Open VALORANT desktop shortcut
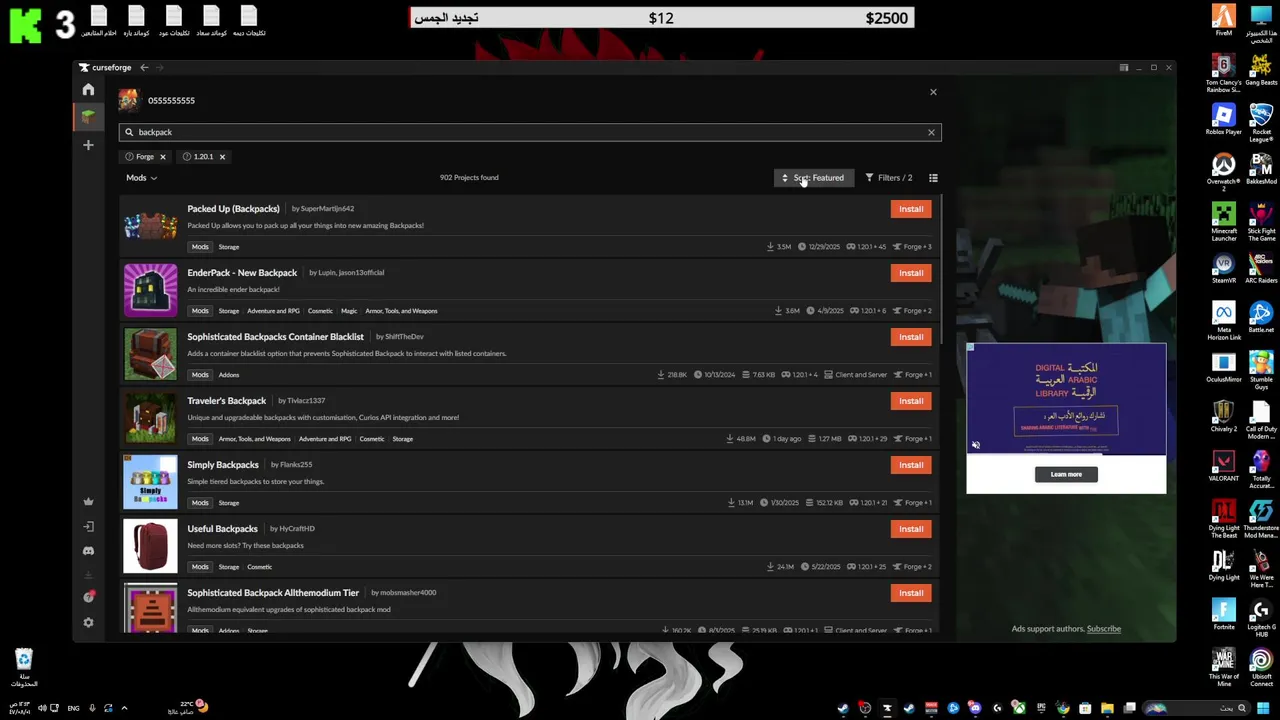 coord(1224,466)
